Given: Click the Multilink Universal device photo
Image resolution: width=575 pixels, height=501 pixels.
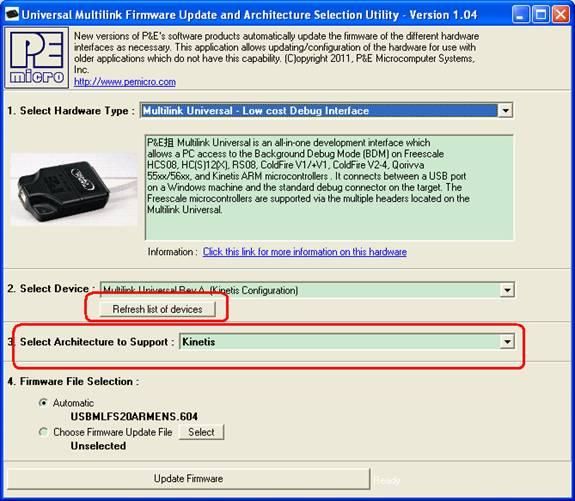Looking at the screenshot, I should click(74, 190).
